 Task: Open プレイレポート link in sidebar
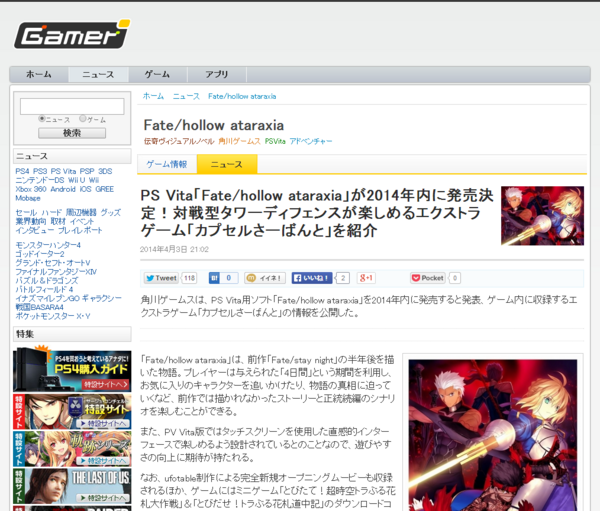tap(80, 230)
